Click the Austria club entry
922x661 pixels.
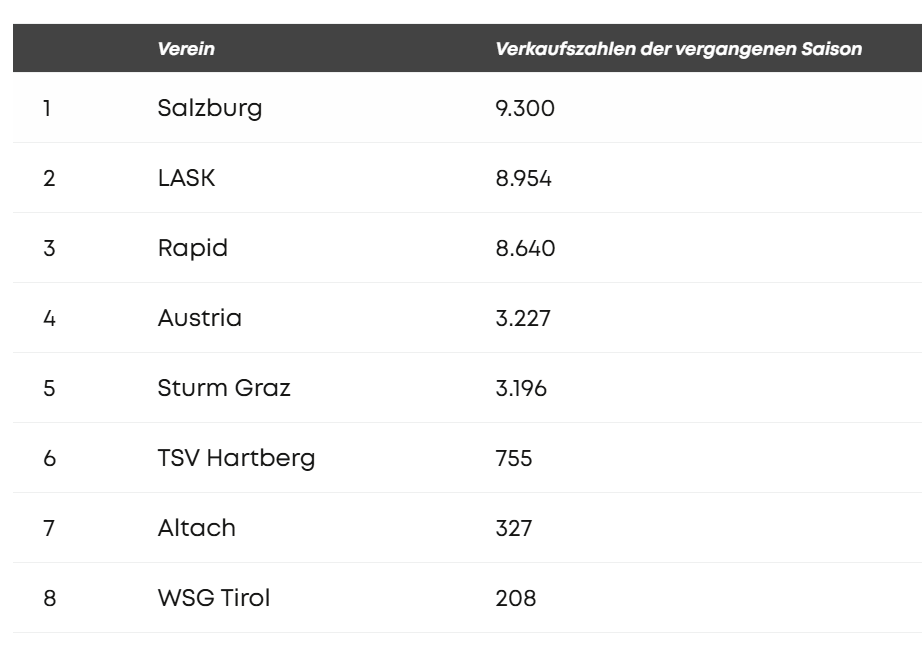coord(199,318)
